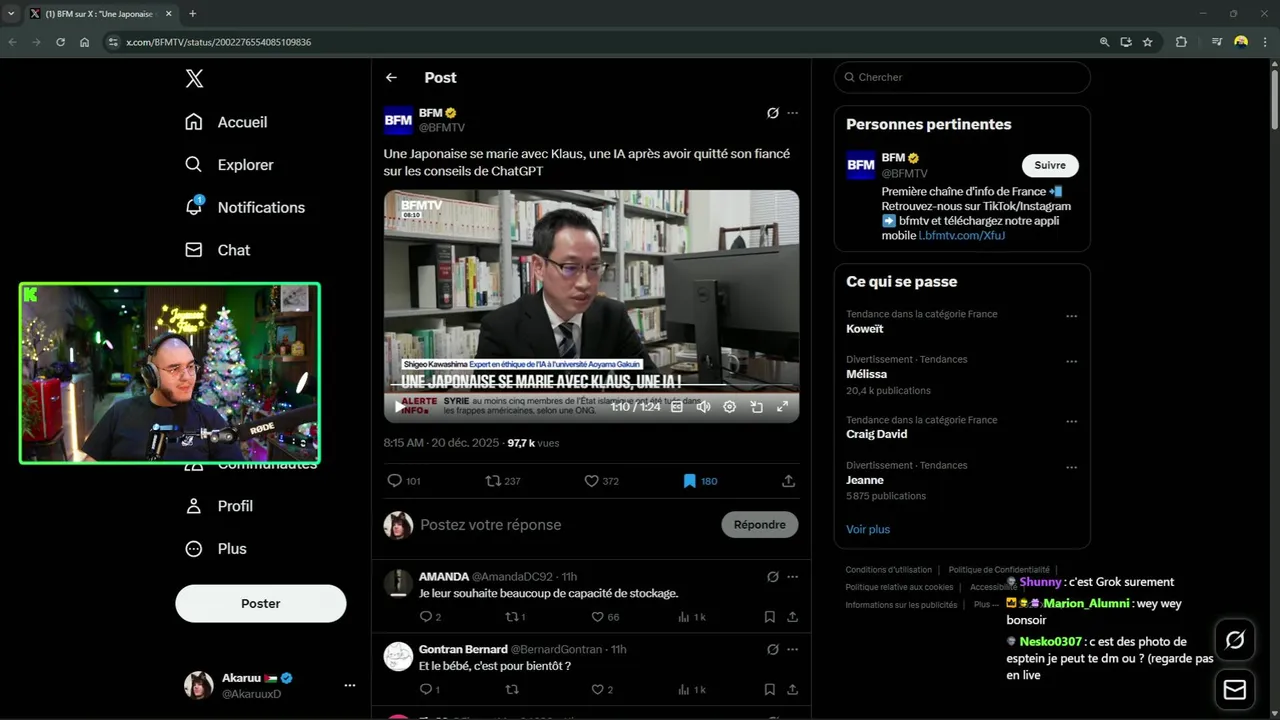This screenshot has height=720, width=1280.
Task: Open Koweït trend
Action: (x=865, y=329)
